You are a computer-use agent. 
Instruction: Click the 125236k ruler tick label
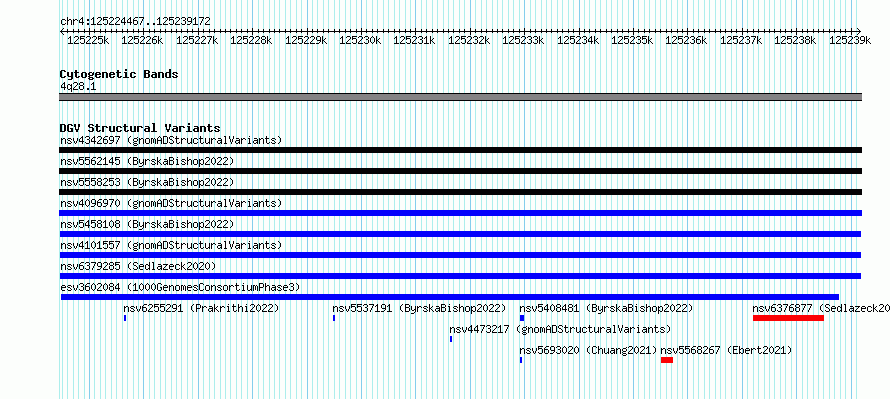(x=687, y=40)
